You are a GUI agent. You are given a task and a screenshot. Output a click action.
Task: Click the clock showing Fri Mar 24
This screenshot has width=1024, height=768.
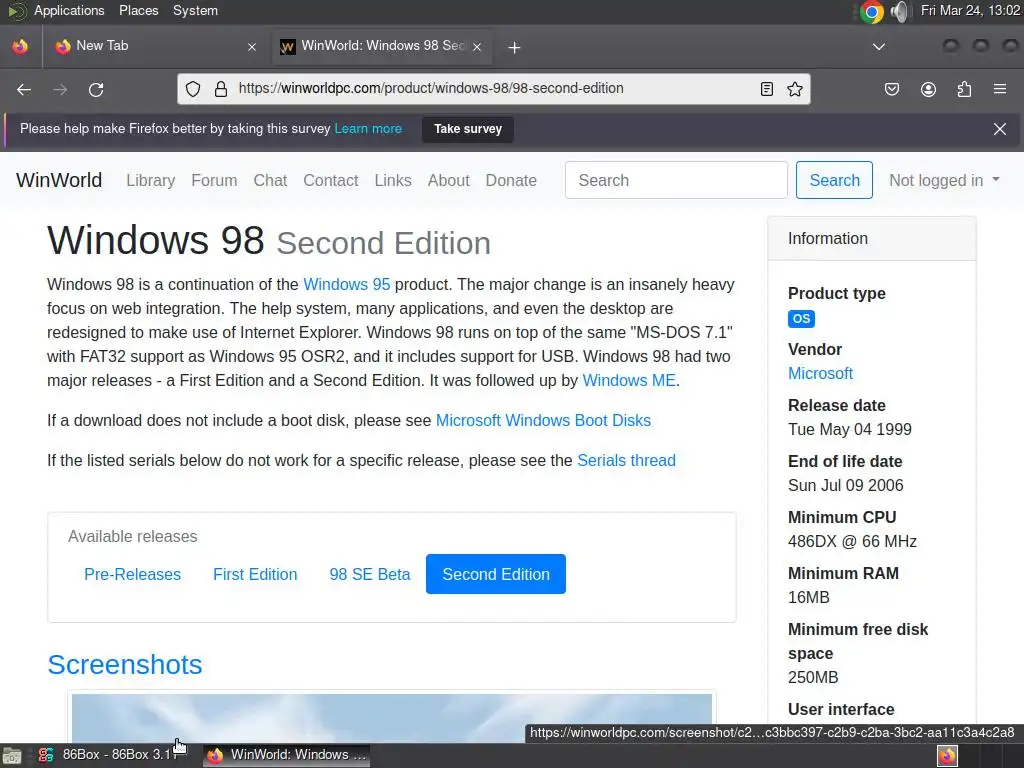(970, 10)
